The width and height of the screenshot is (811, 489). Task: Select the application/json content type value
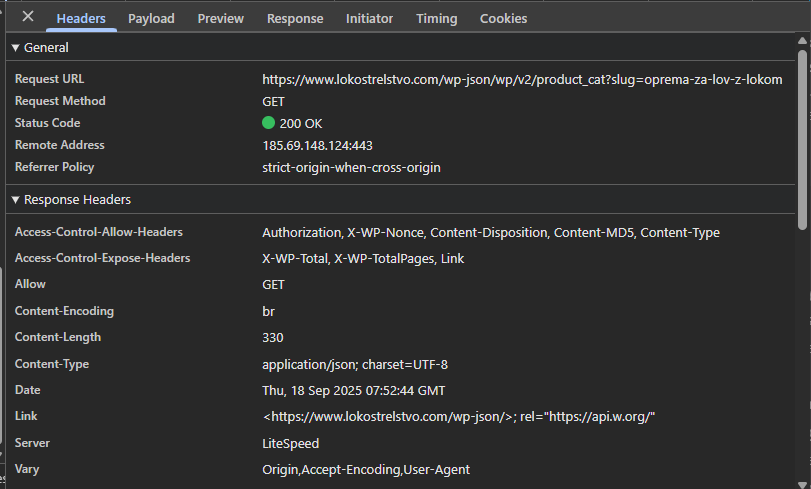(x=355, y=365)
